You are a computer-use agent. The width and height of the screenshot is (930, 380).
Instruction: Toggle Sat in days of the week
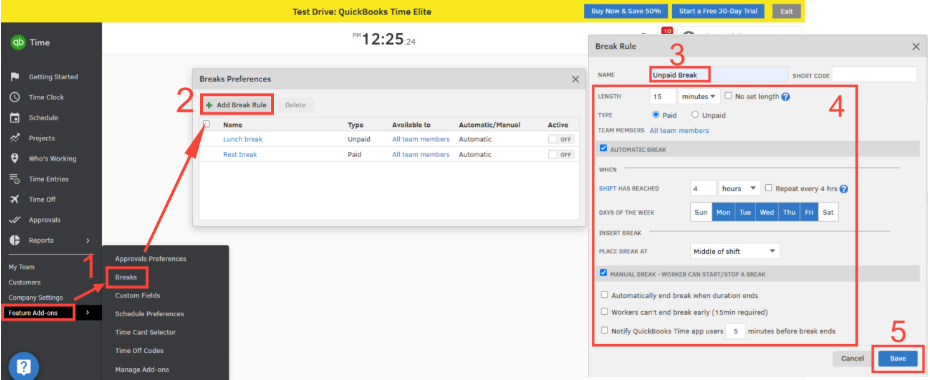tap(828, 212)
